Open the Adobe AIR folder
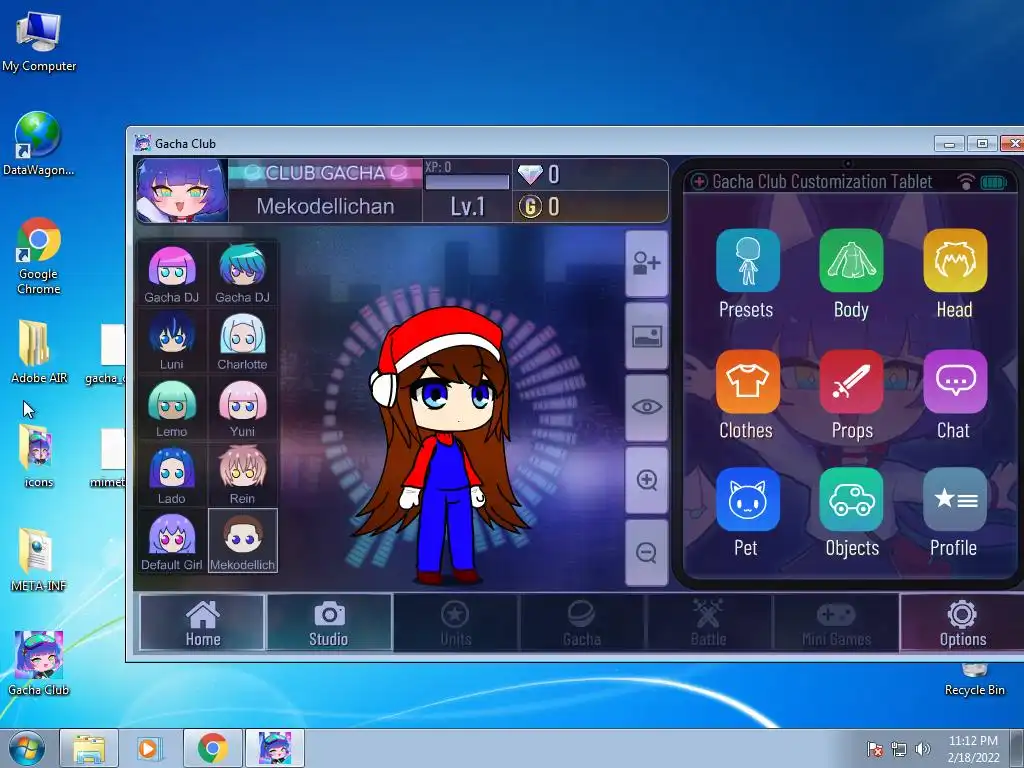 click(x=39, y=351)
